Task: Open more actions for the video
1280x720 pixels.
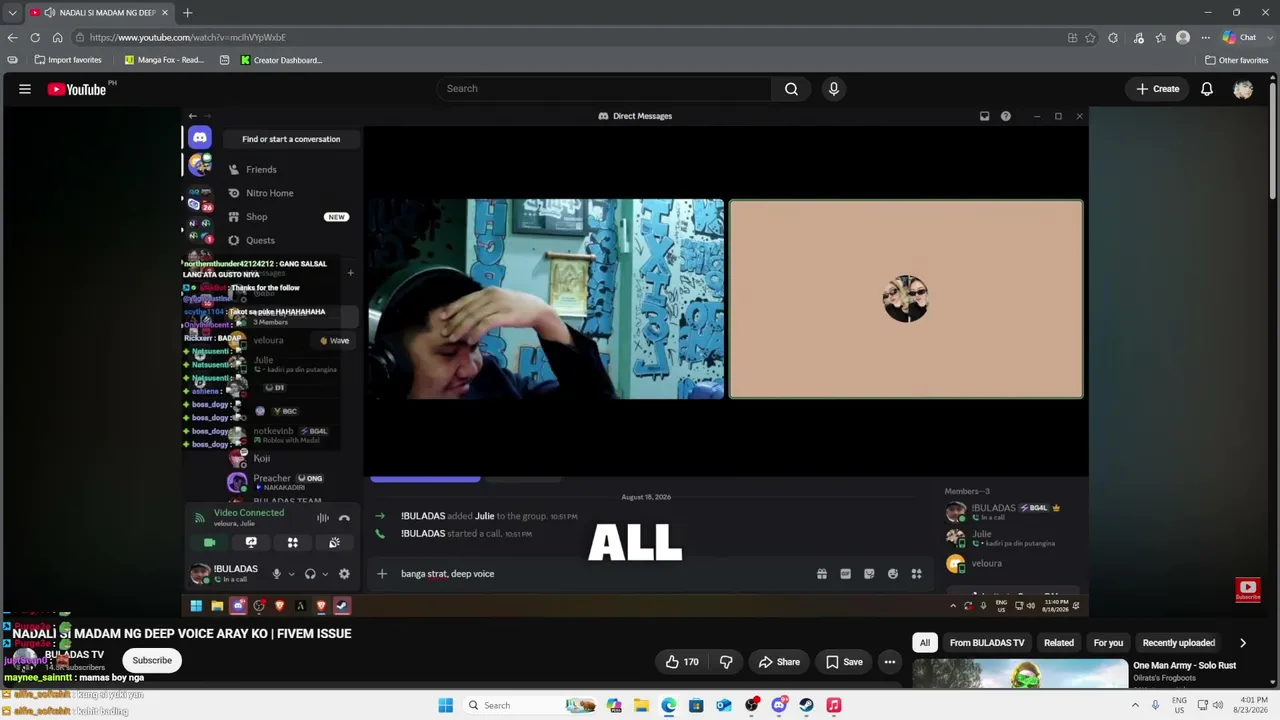Action: pos(889,662)
